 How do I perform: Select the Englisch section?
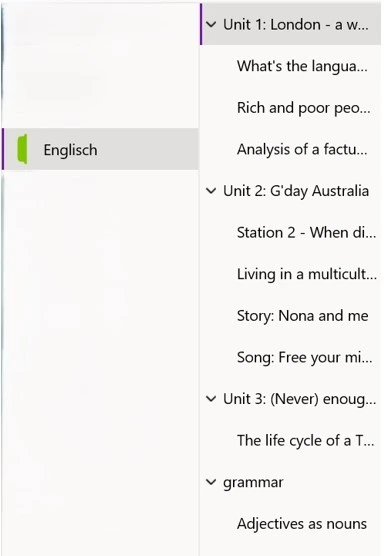[100, 149]
